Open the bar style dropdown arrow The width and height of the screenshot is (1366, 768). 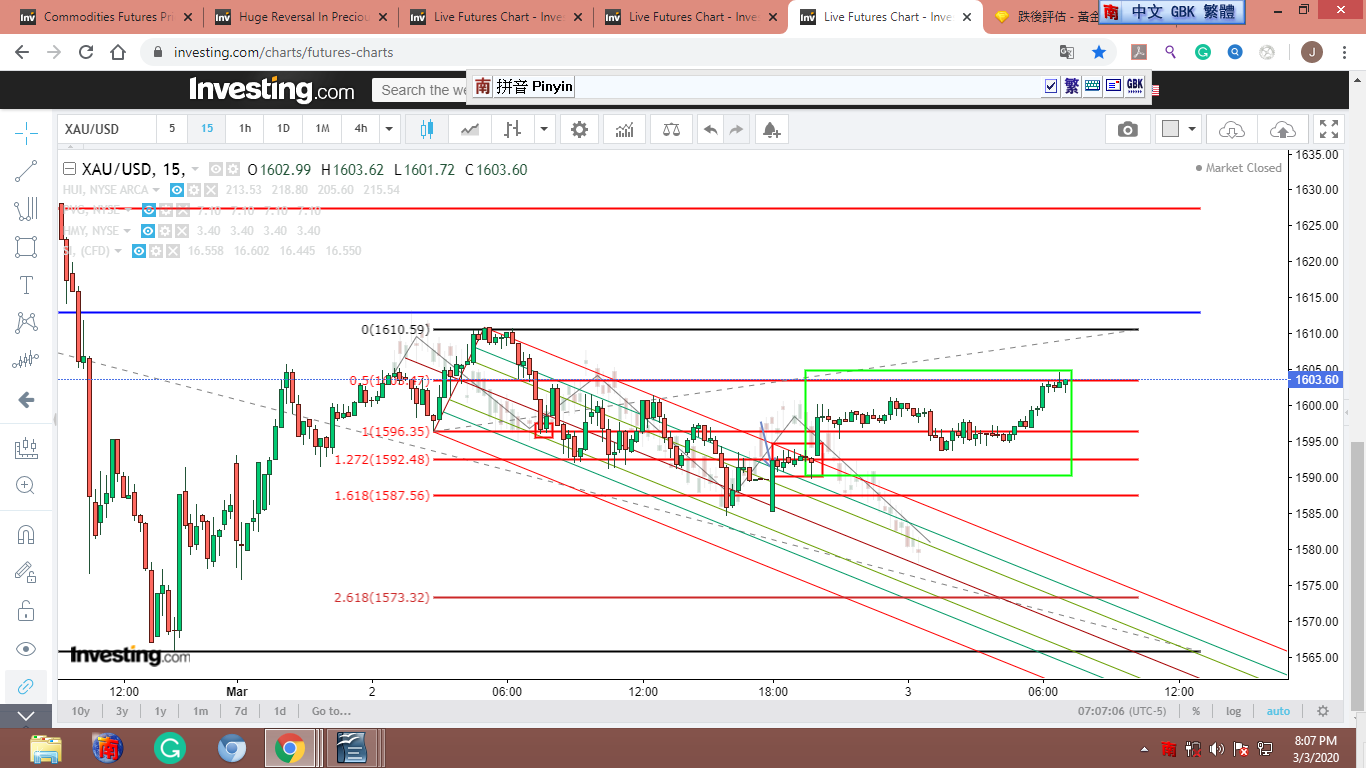click(x=544, y=129)
